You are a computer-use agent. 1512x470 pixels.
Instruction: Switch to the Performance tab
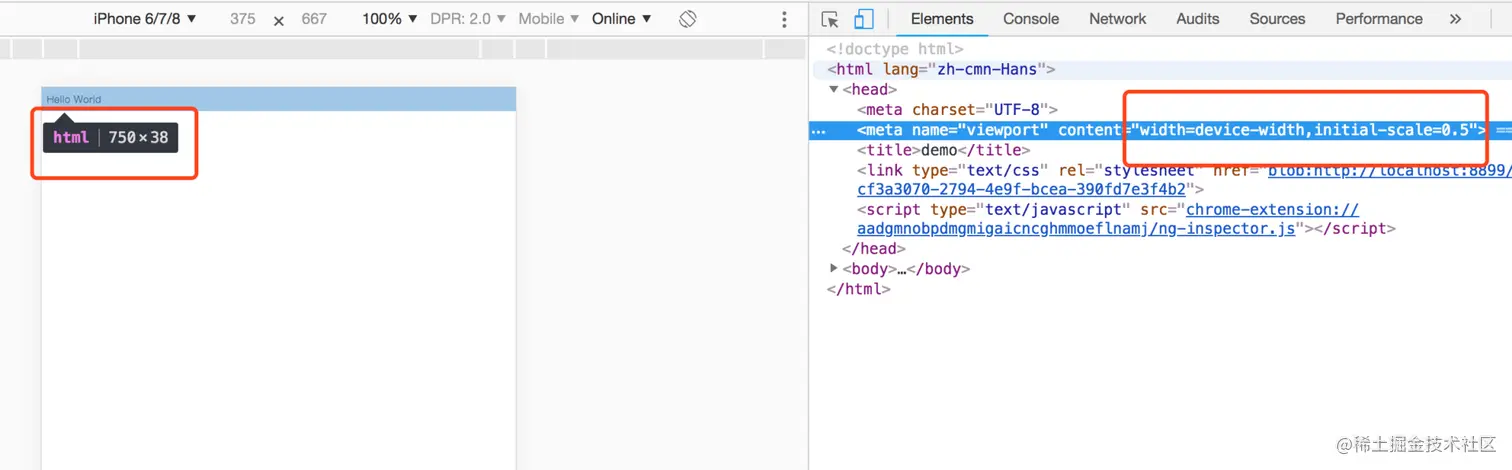point(1379,19)
